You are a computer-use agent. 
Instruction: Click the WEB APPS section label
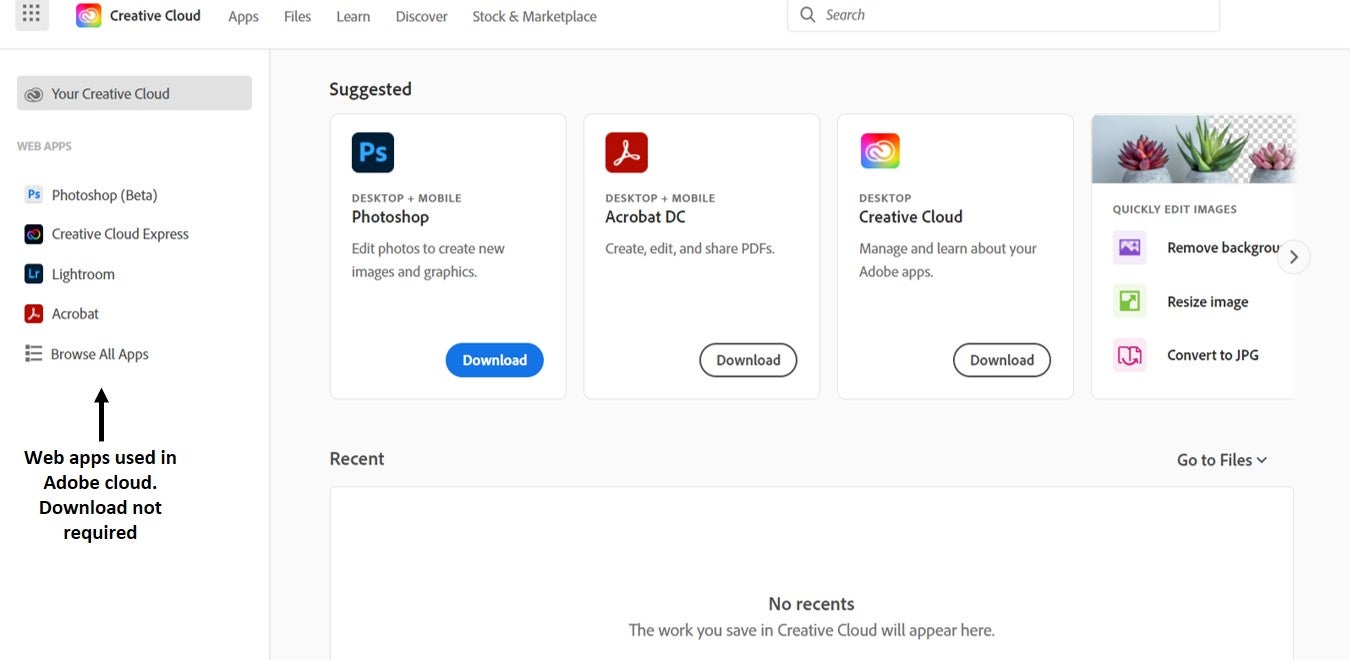coord(44,146)
